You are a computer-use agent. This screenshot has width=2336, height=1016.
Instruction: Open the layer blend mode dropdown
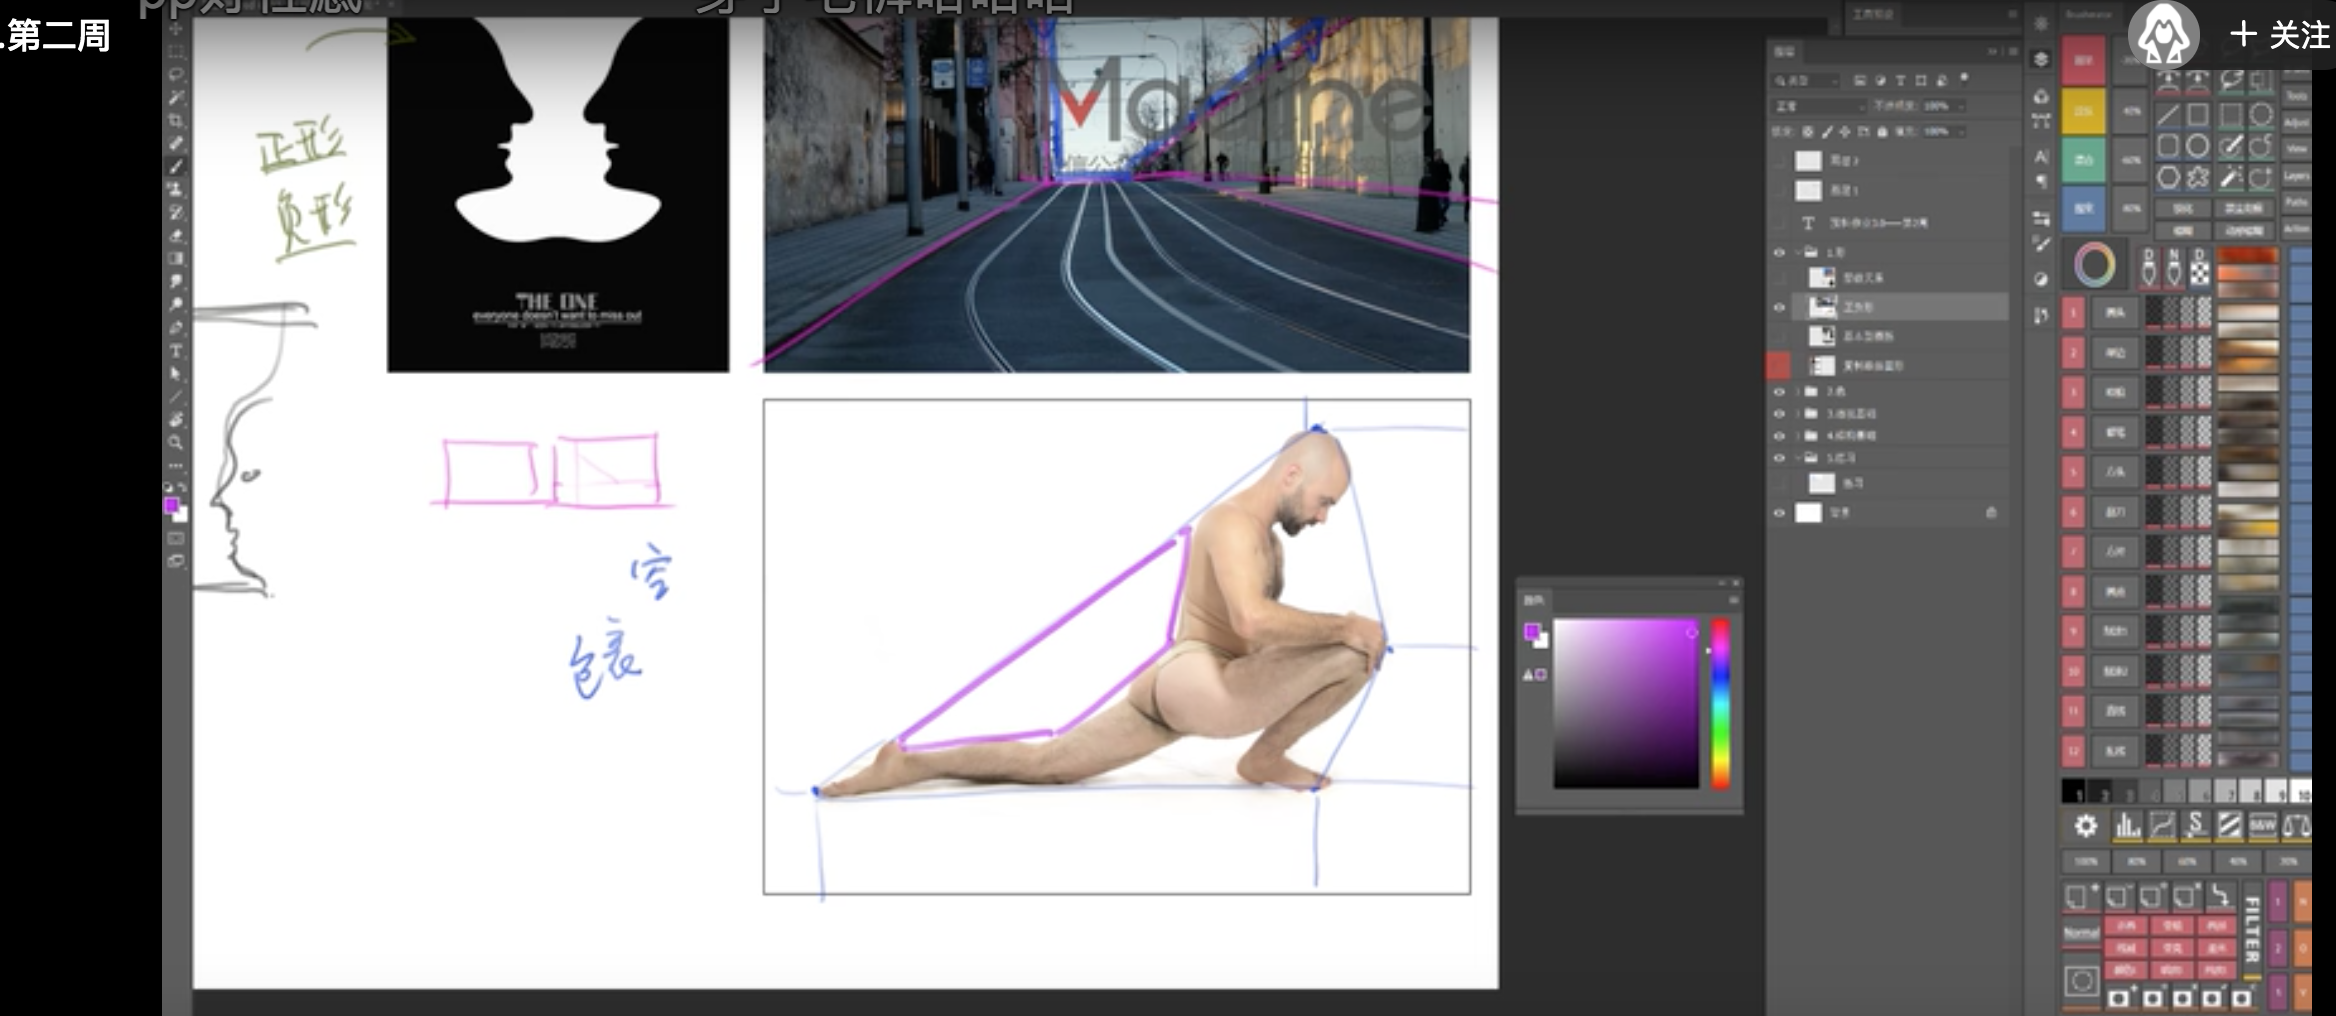[x=1819, y=106]
